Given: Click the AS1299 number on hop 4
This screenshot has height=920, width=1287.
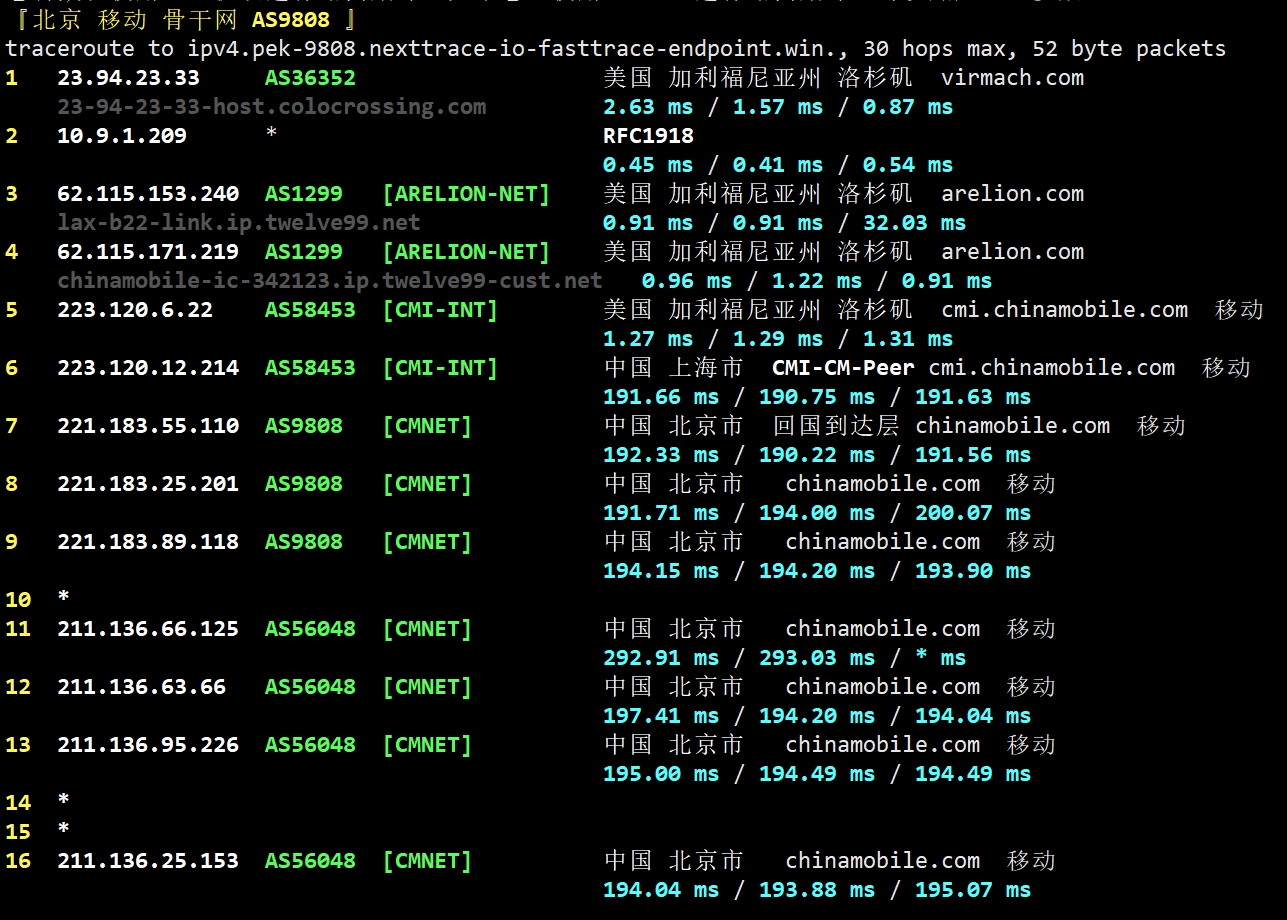Looking at the screenshot, I should click(x=304, y=252).
